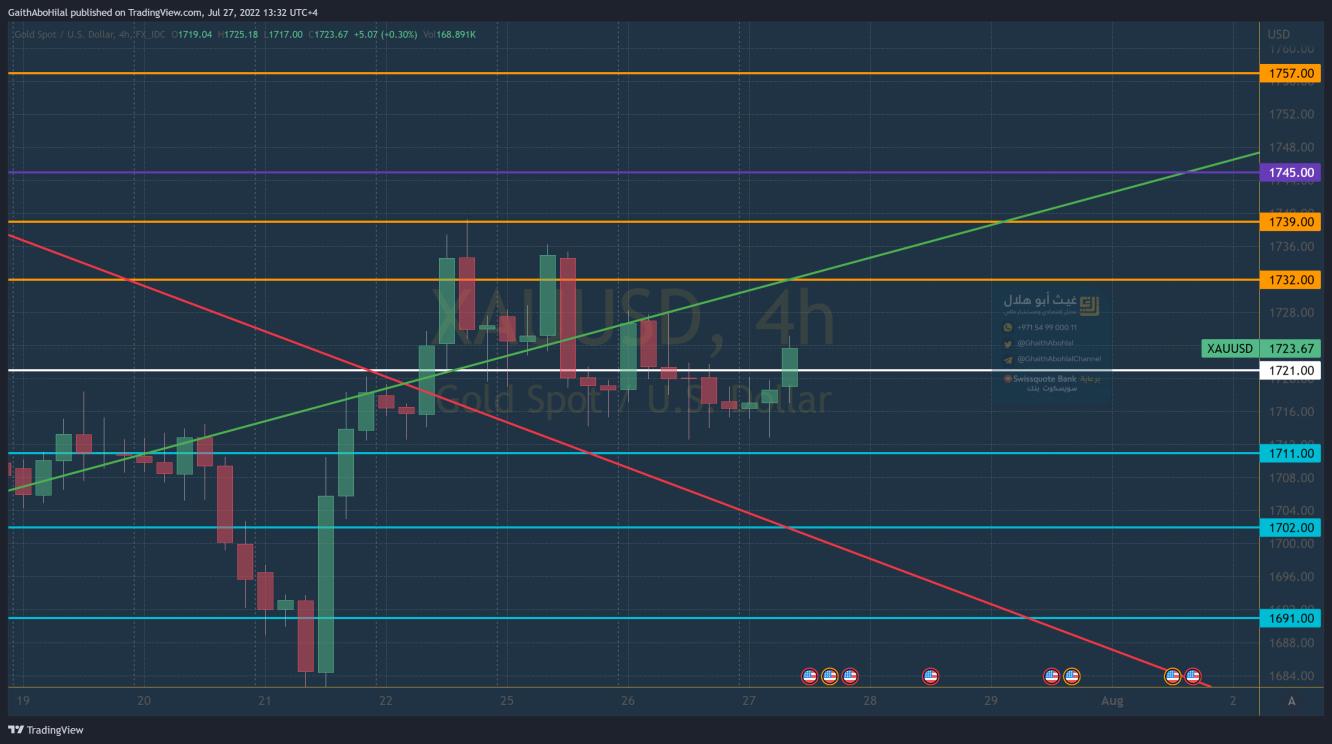Click the orange-ringed event flag between 29 and Aug
This screenshot has width=1332, height=744.
point(1071,677)
